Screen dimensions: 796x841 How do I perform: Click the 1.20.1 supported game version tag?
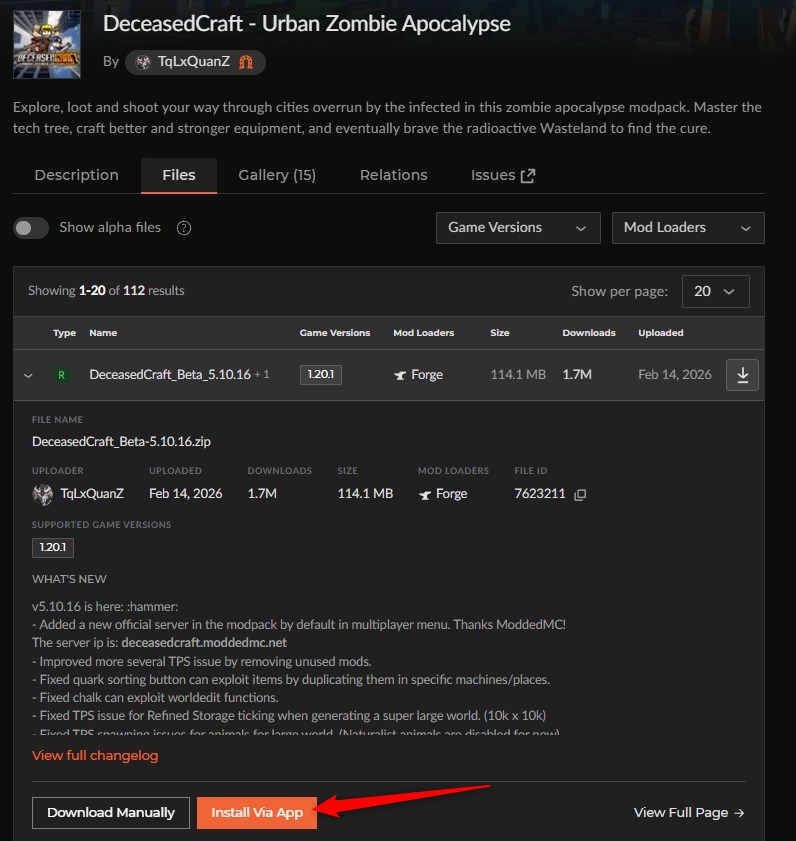(53, 547)
